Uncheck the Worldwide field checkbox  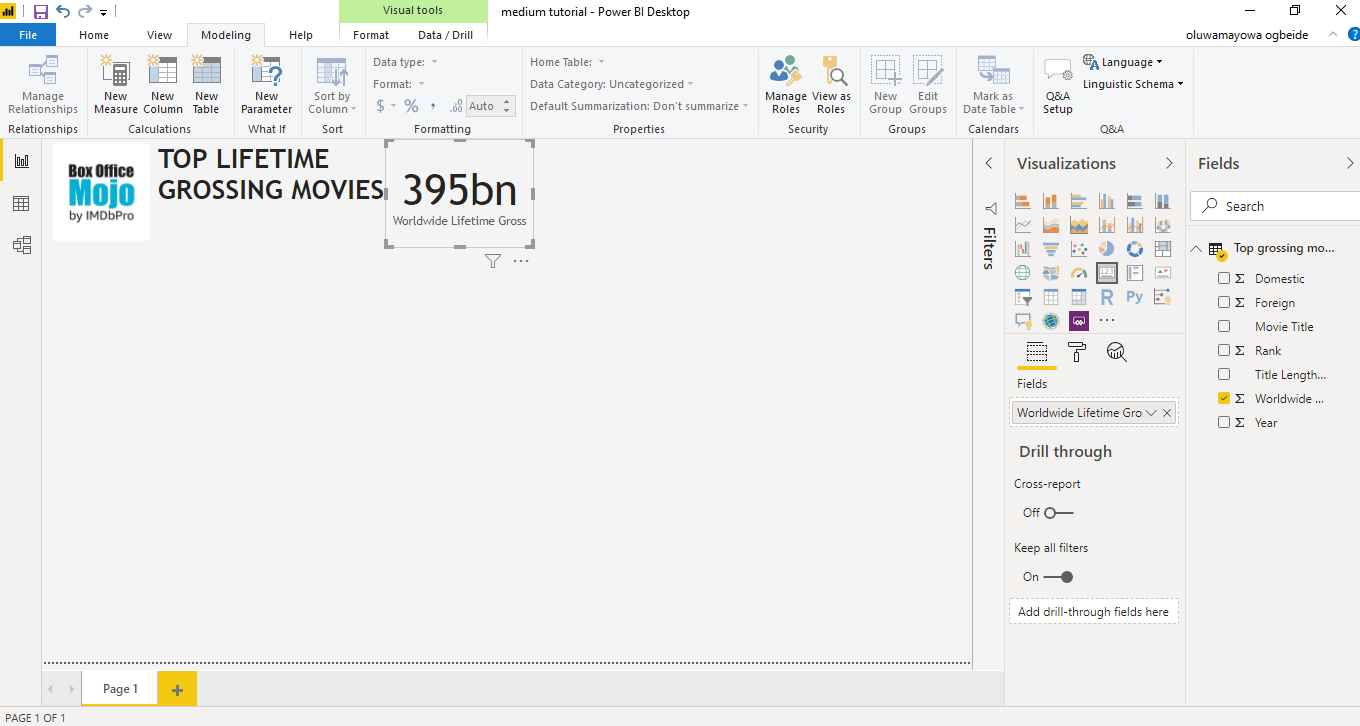(x=1224, y=398)
